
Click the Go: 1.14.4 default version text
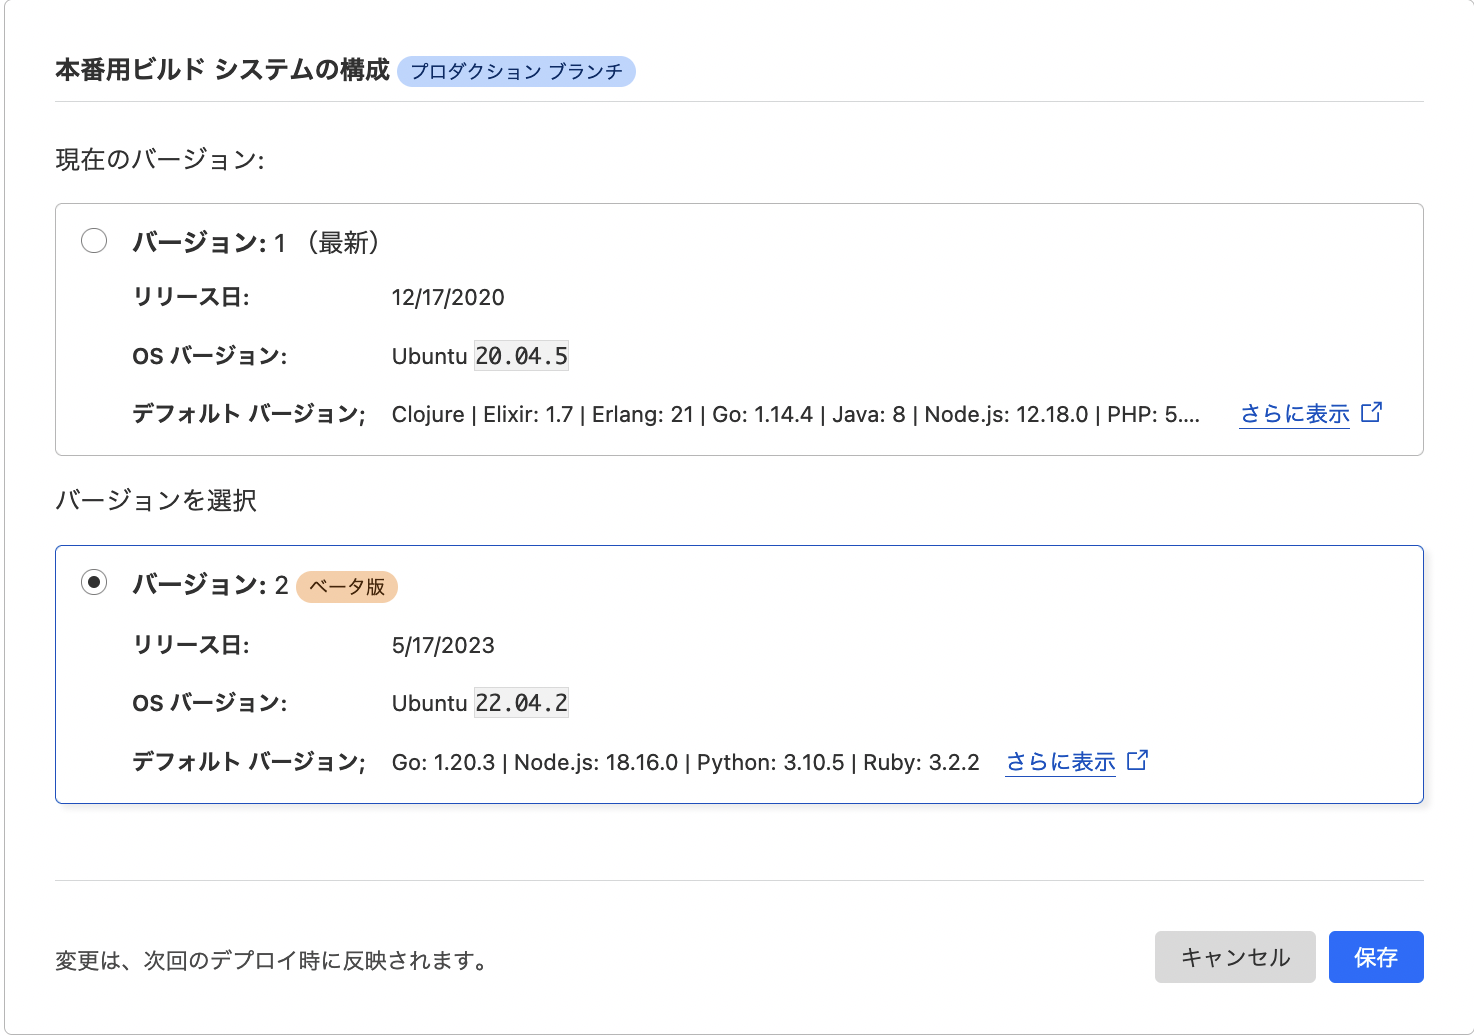pos(763,413)
